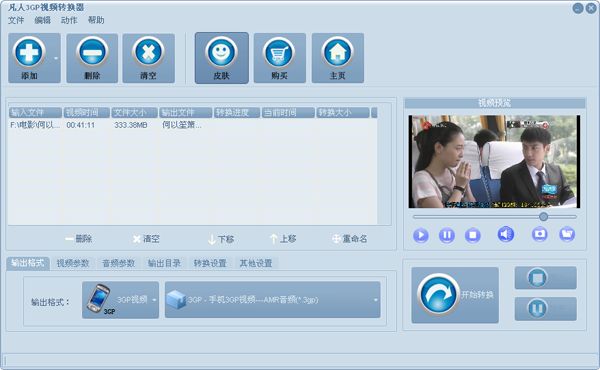This screenshot has width=600, height=370.
Task: Click the 上移 move-up button
Action: pyautogui.click(x=283, y=239)
